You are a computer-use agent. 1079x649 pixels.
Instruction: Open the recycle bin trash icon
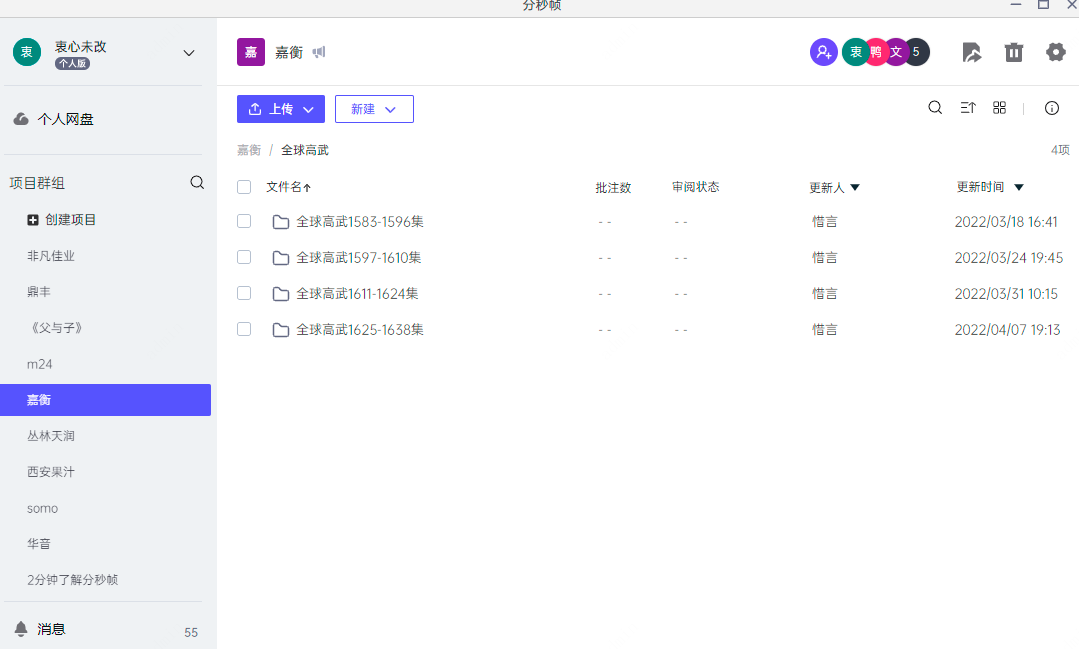point(1014,52)
